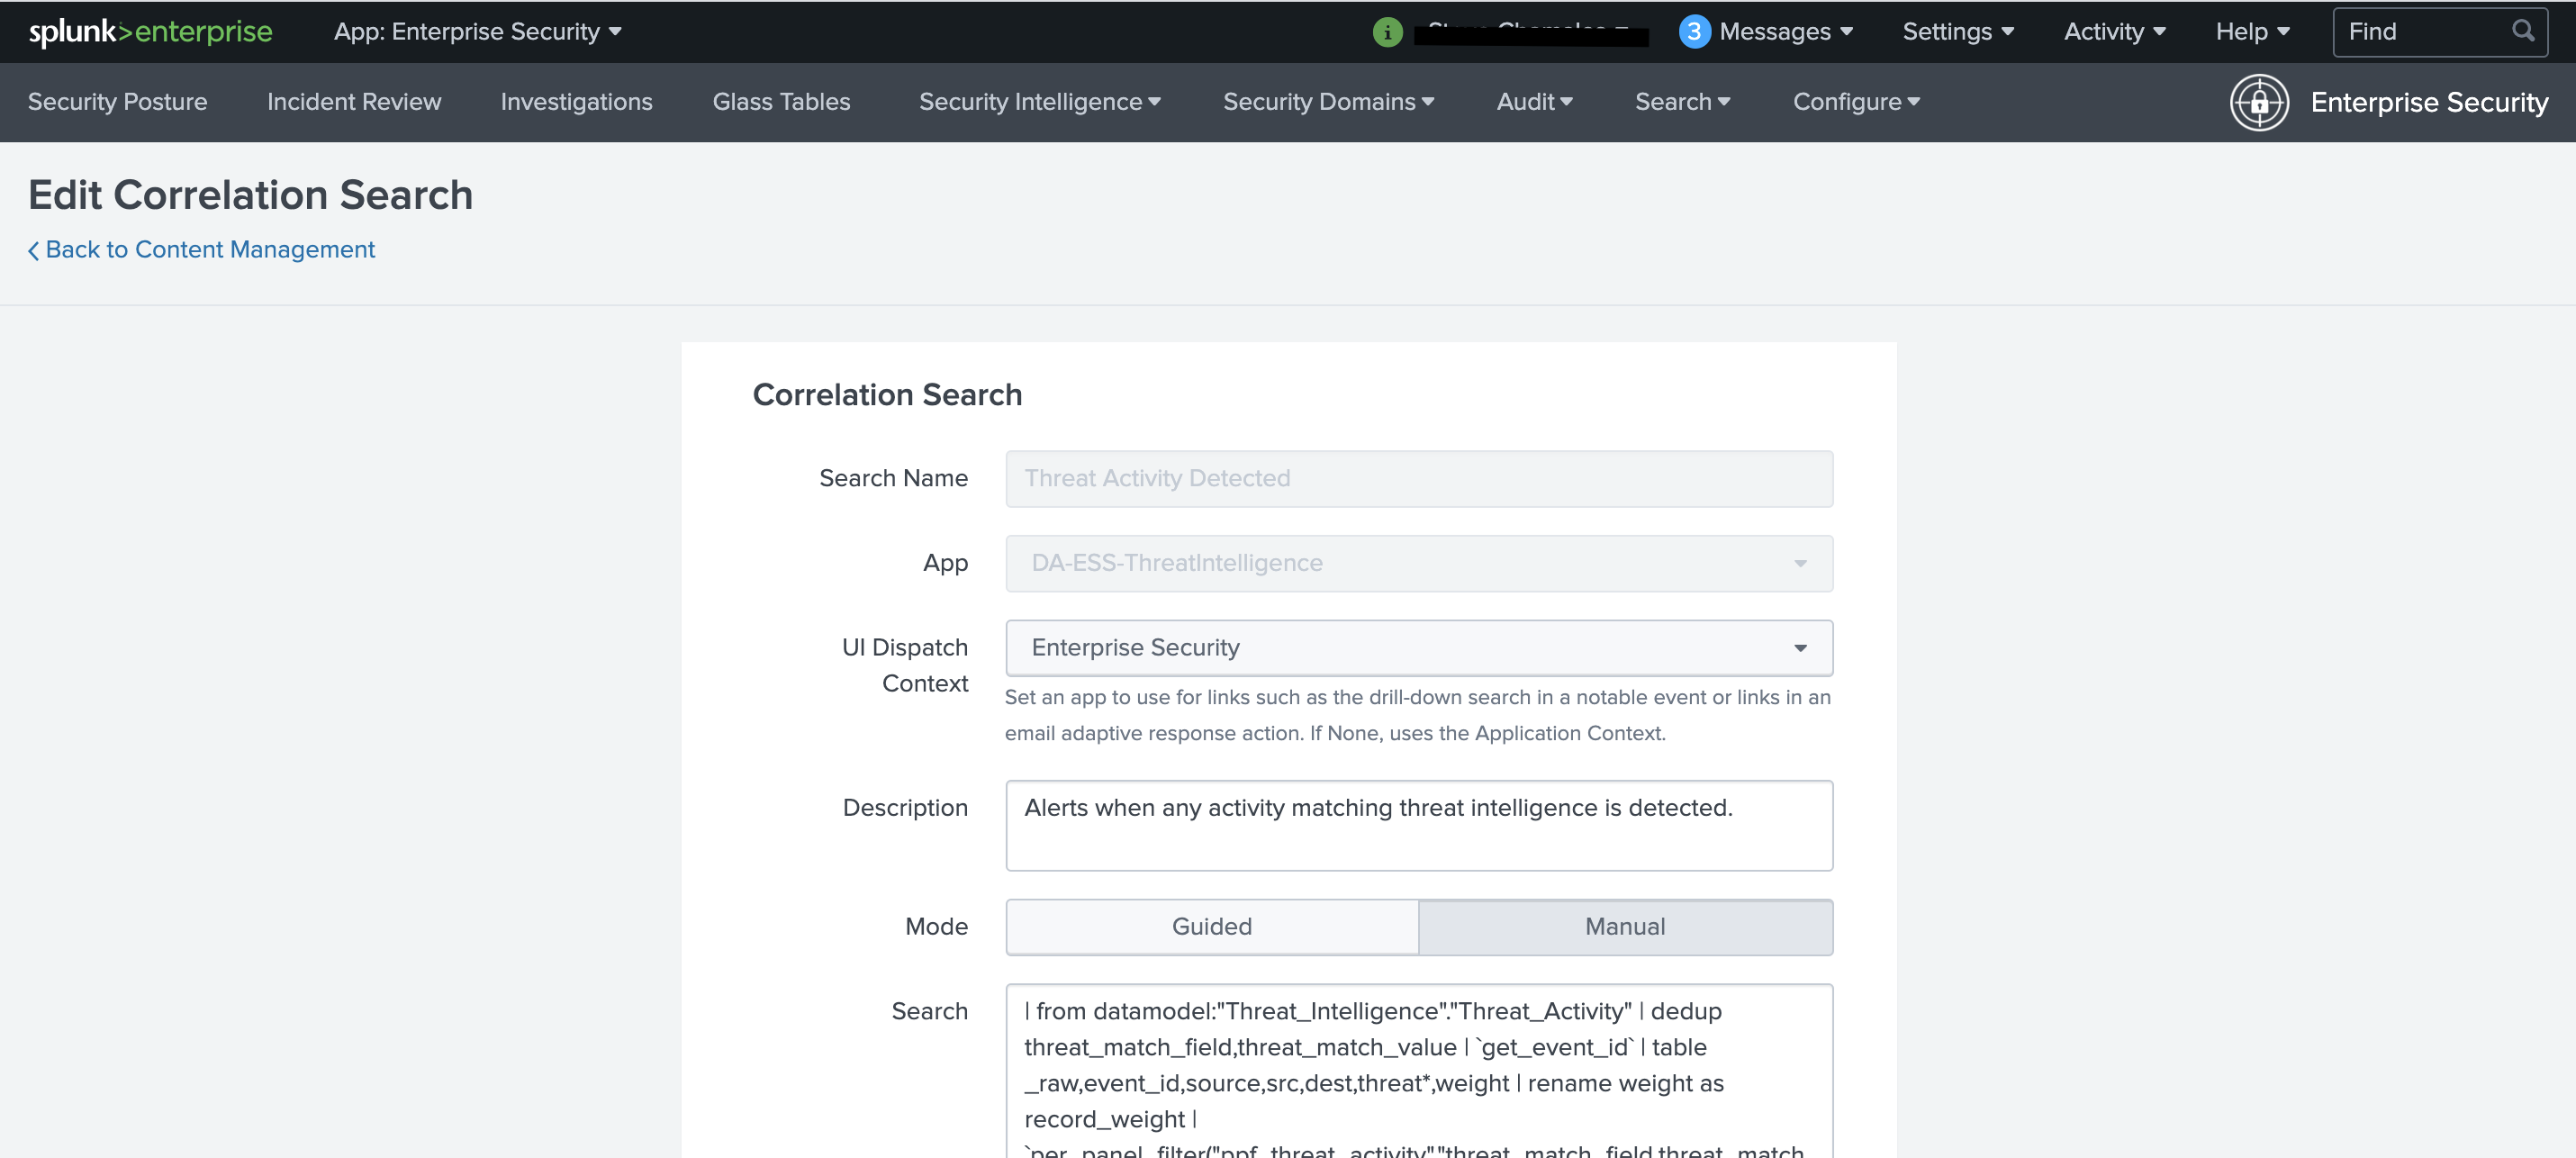Click the redacted user name menu

pos(1531,34)
